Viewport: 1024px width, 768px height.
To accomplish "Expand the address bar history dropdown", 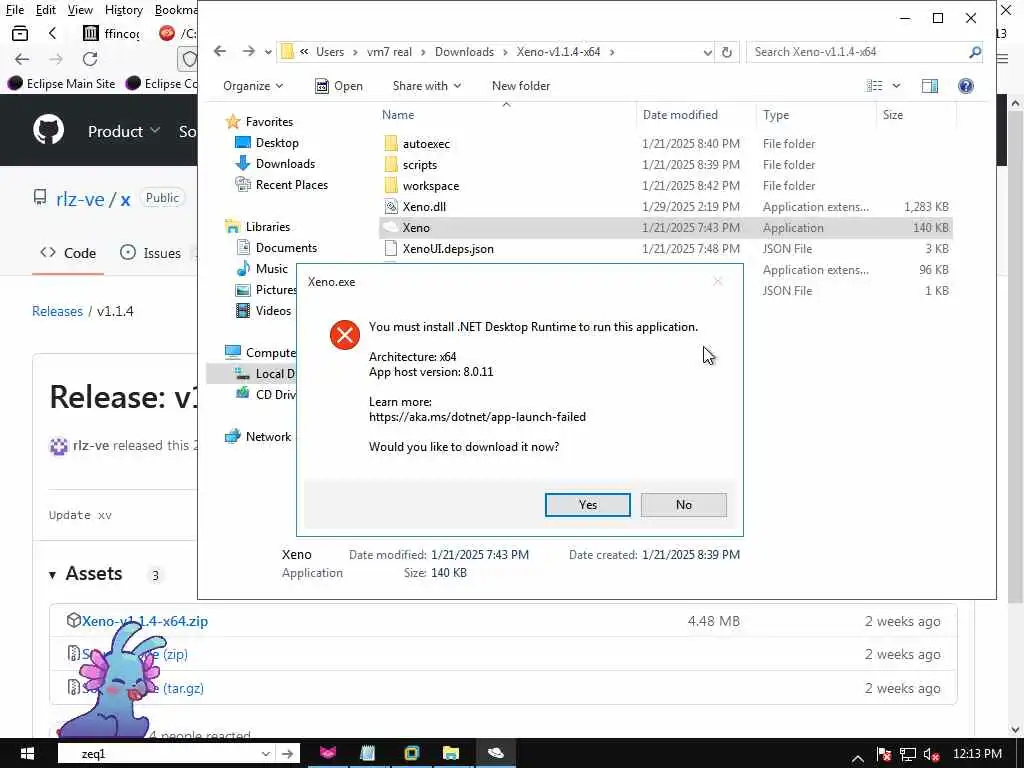I will pyautogui.click(x=707, y=52).
